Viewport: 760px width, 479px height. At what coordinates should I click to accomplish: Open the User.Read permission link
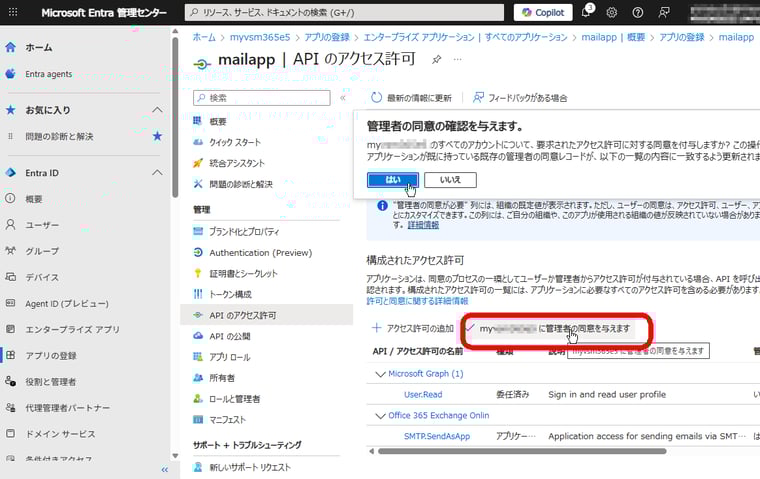pyautogui.click(x=423, y=395)
